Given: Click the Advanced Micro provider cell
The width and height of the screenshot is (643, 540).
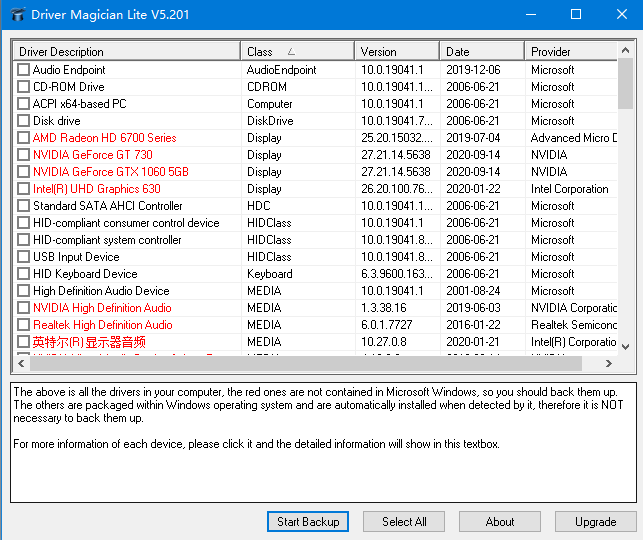Looking at the screenshot, I should point(574,138).
